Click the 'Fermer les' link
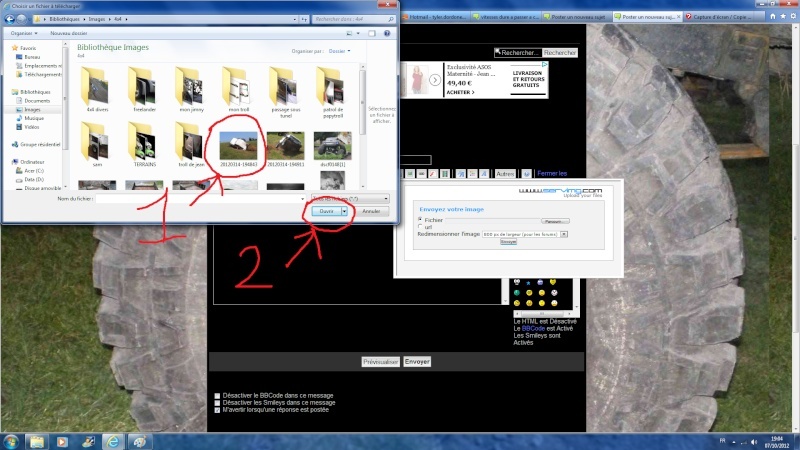The image size is (800, 450). 552,173
